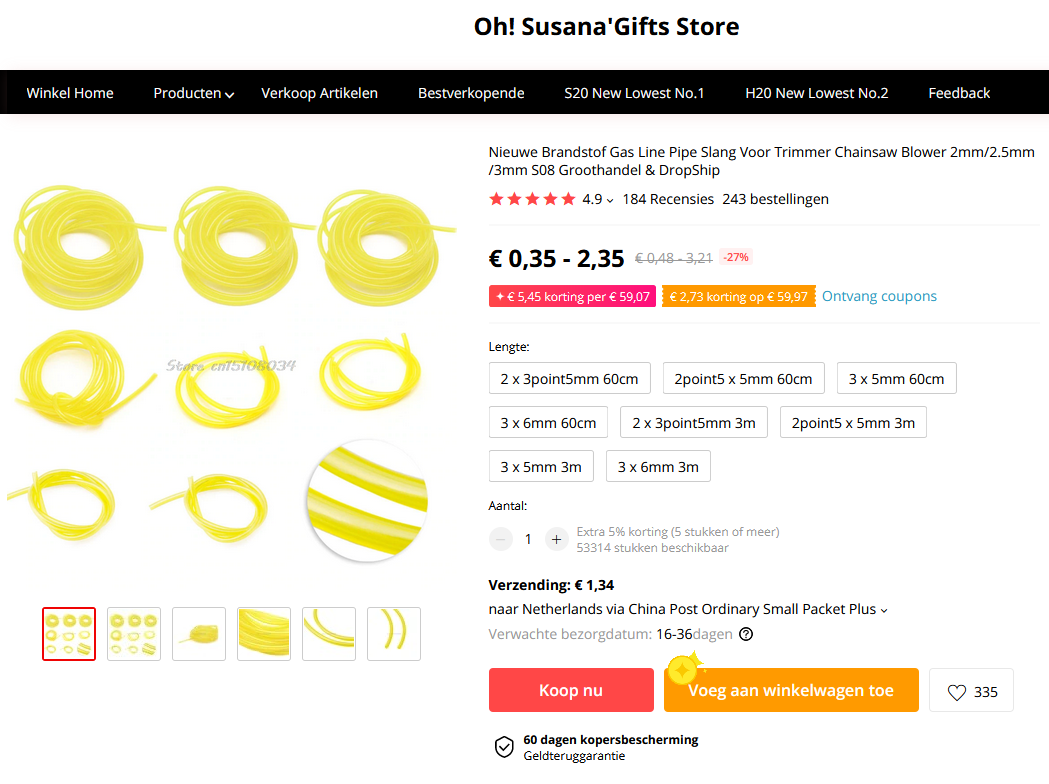The height and width of the screenshot is (784, 1049).
Task: Open the shipping method dropdown for China Post
Action: (884, 610)
